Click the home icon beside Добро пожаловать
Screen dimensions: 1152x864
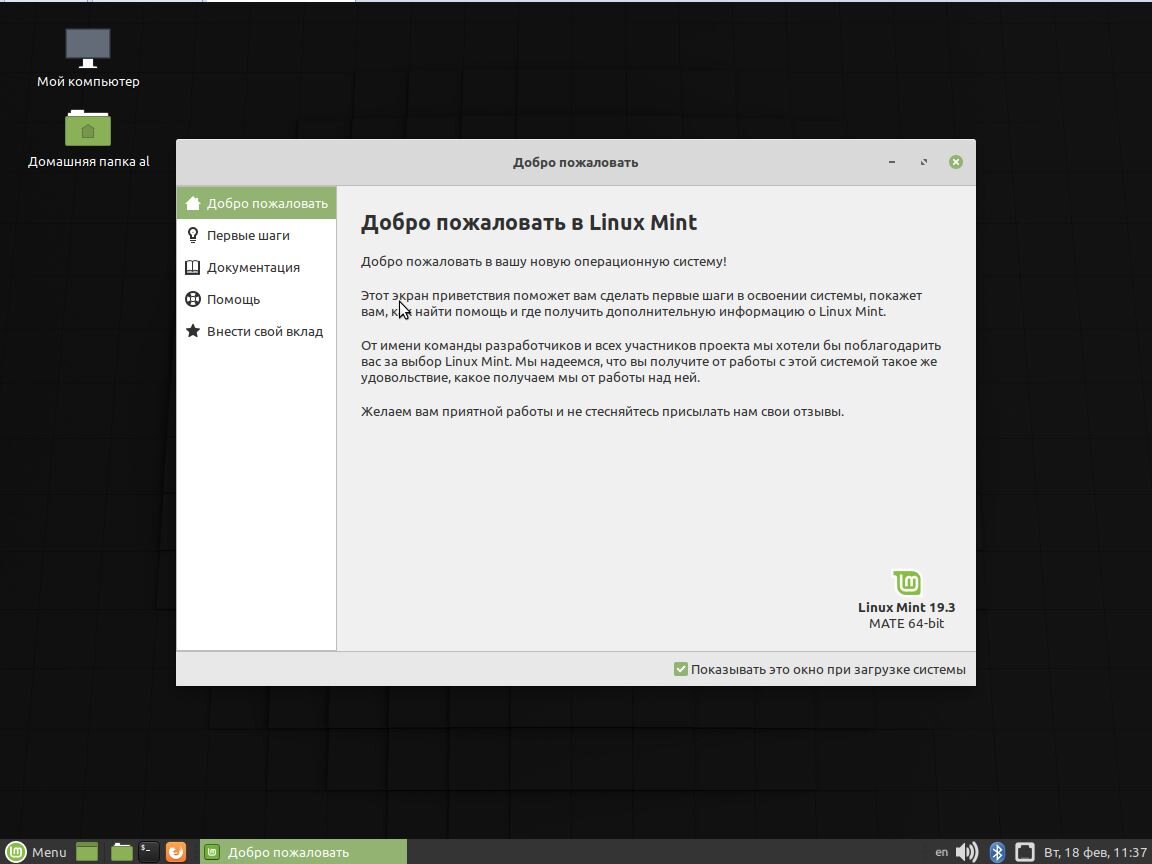coord(192,204)
